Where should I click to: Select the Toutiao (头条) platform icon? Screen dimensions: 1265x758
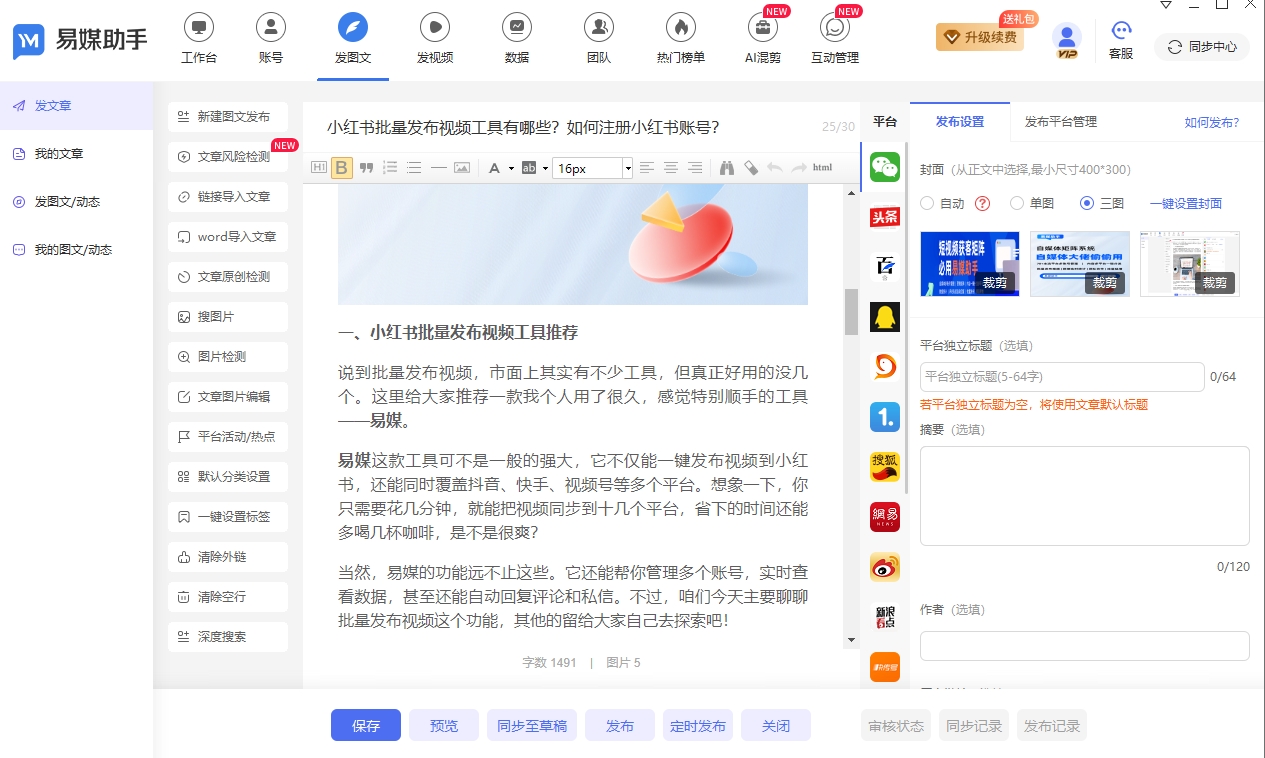pos(884,217)
